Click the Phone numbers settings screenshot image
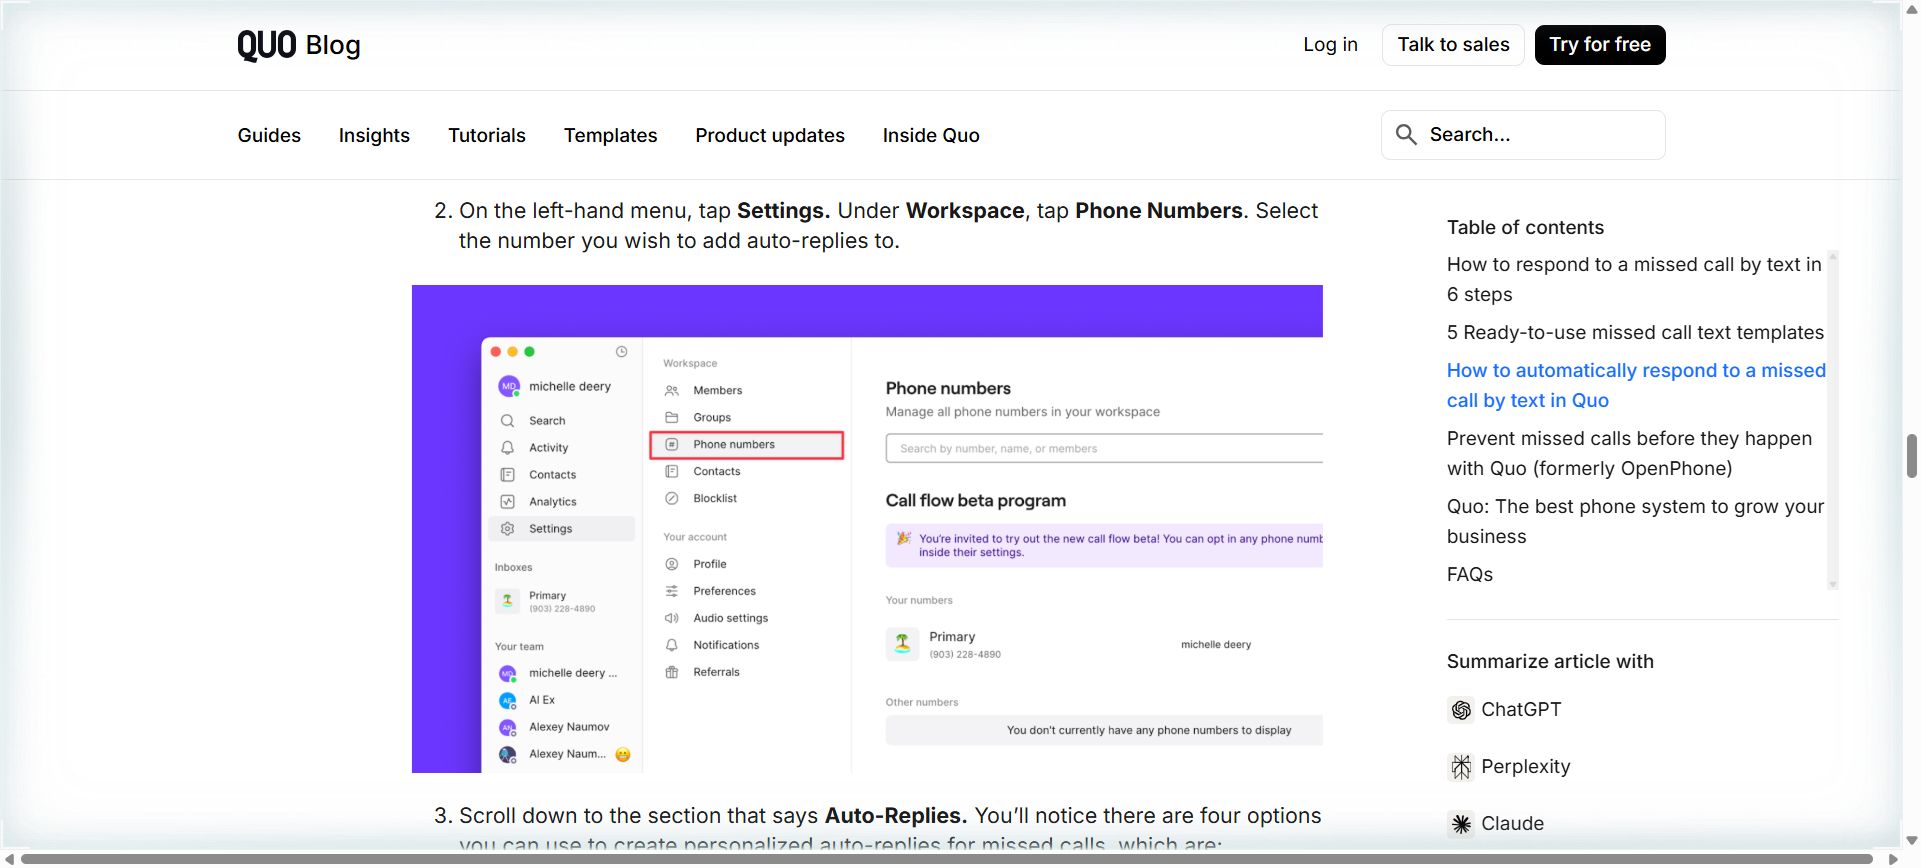The image size is (1921, 868). tap(867, 529)
